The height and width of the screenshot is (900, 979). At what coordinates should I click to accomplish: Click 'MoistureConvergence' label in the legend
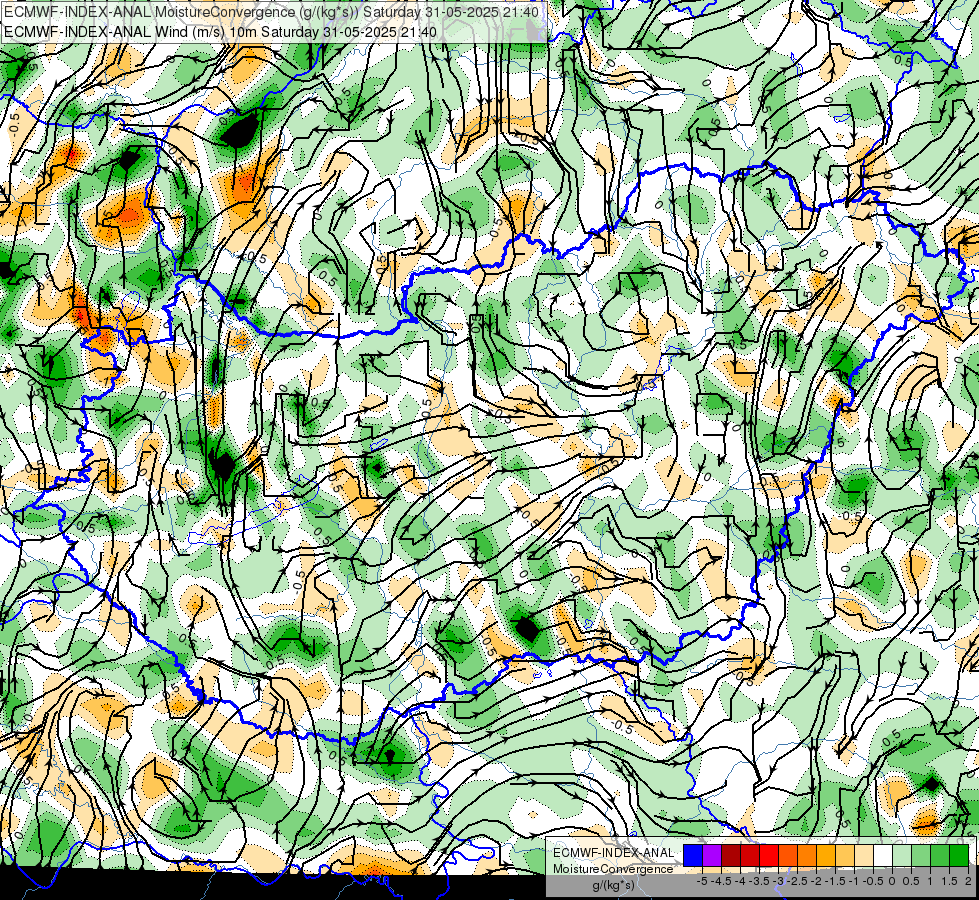click(x=613, y=869)
